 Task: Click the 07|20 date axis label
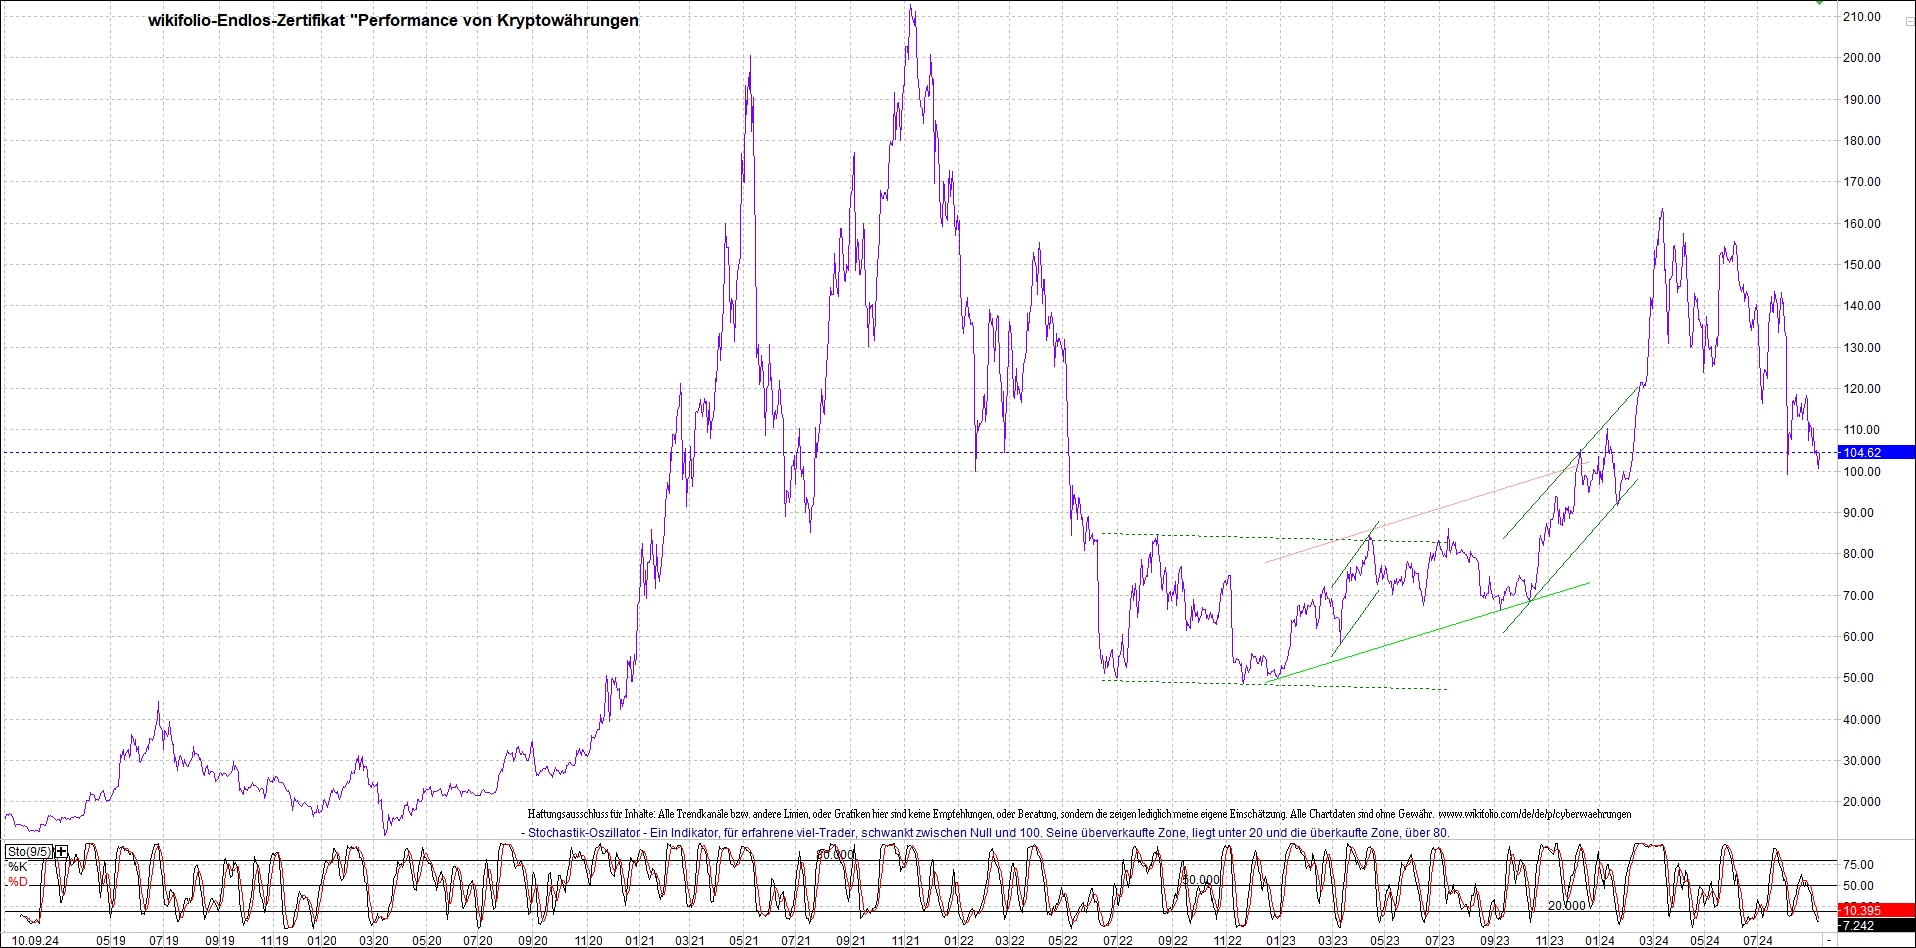click(x=478, y=941)
